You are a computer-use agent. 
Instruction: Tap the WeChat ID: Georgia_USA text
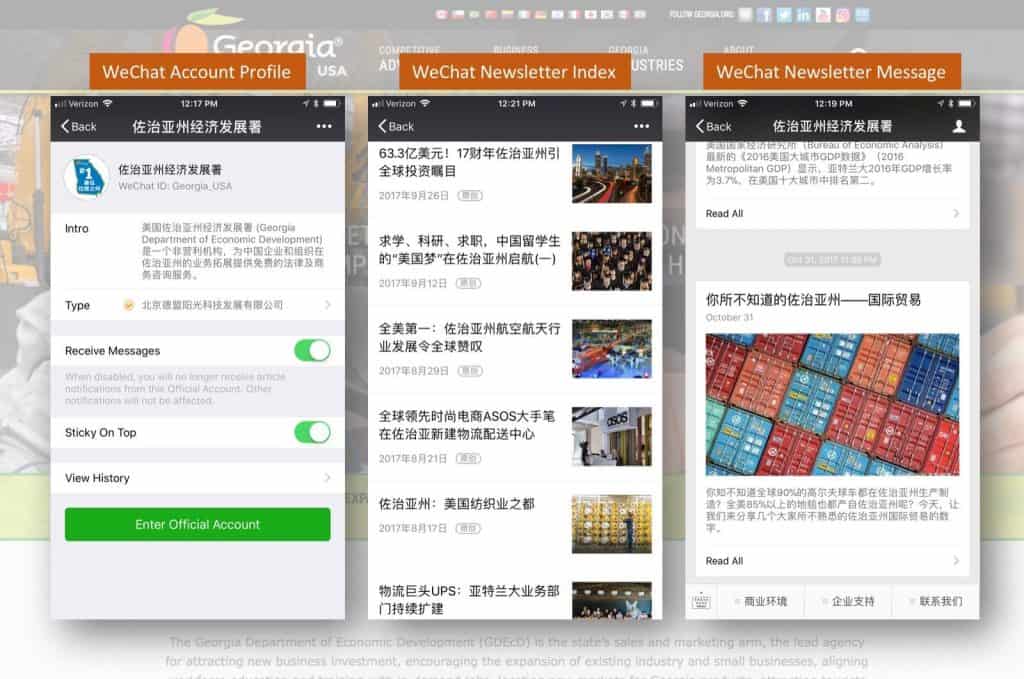[174, 186]
